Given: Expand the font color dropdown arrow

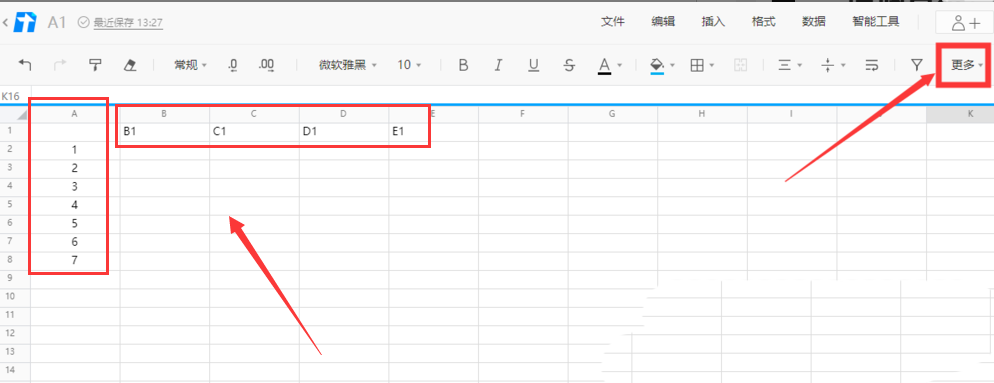Looking at the screenshot, I should pos(619,65).
